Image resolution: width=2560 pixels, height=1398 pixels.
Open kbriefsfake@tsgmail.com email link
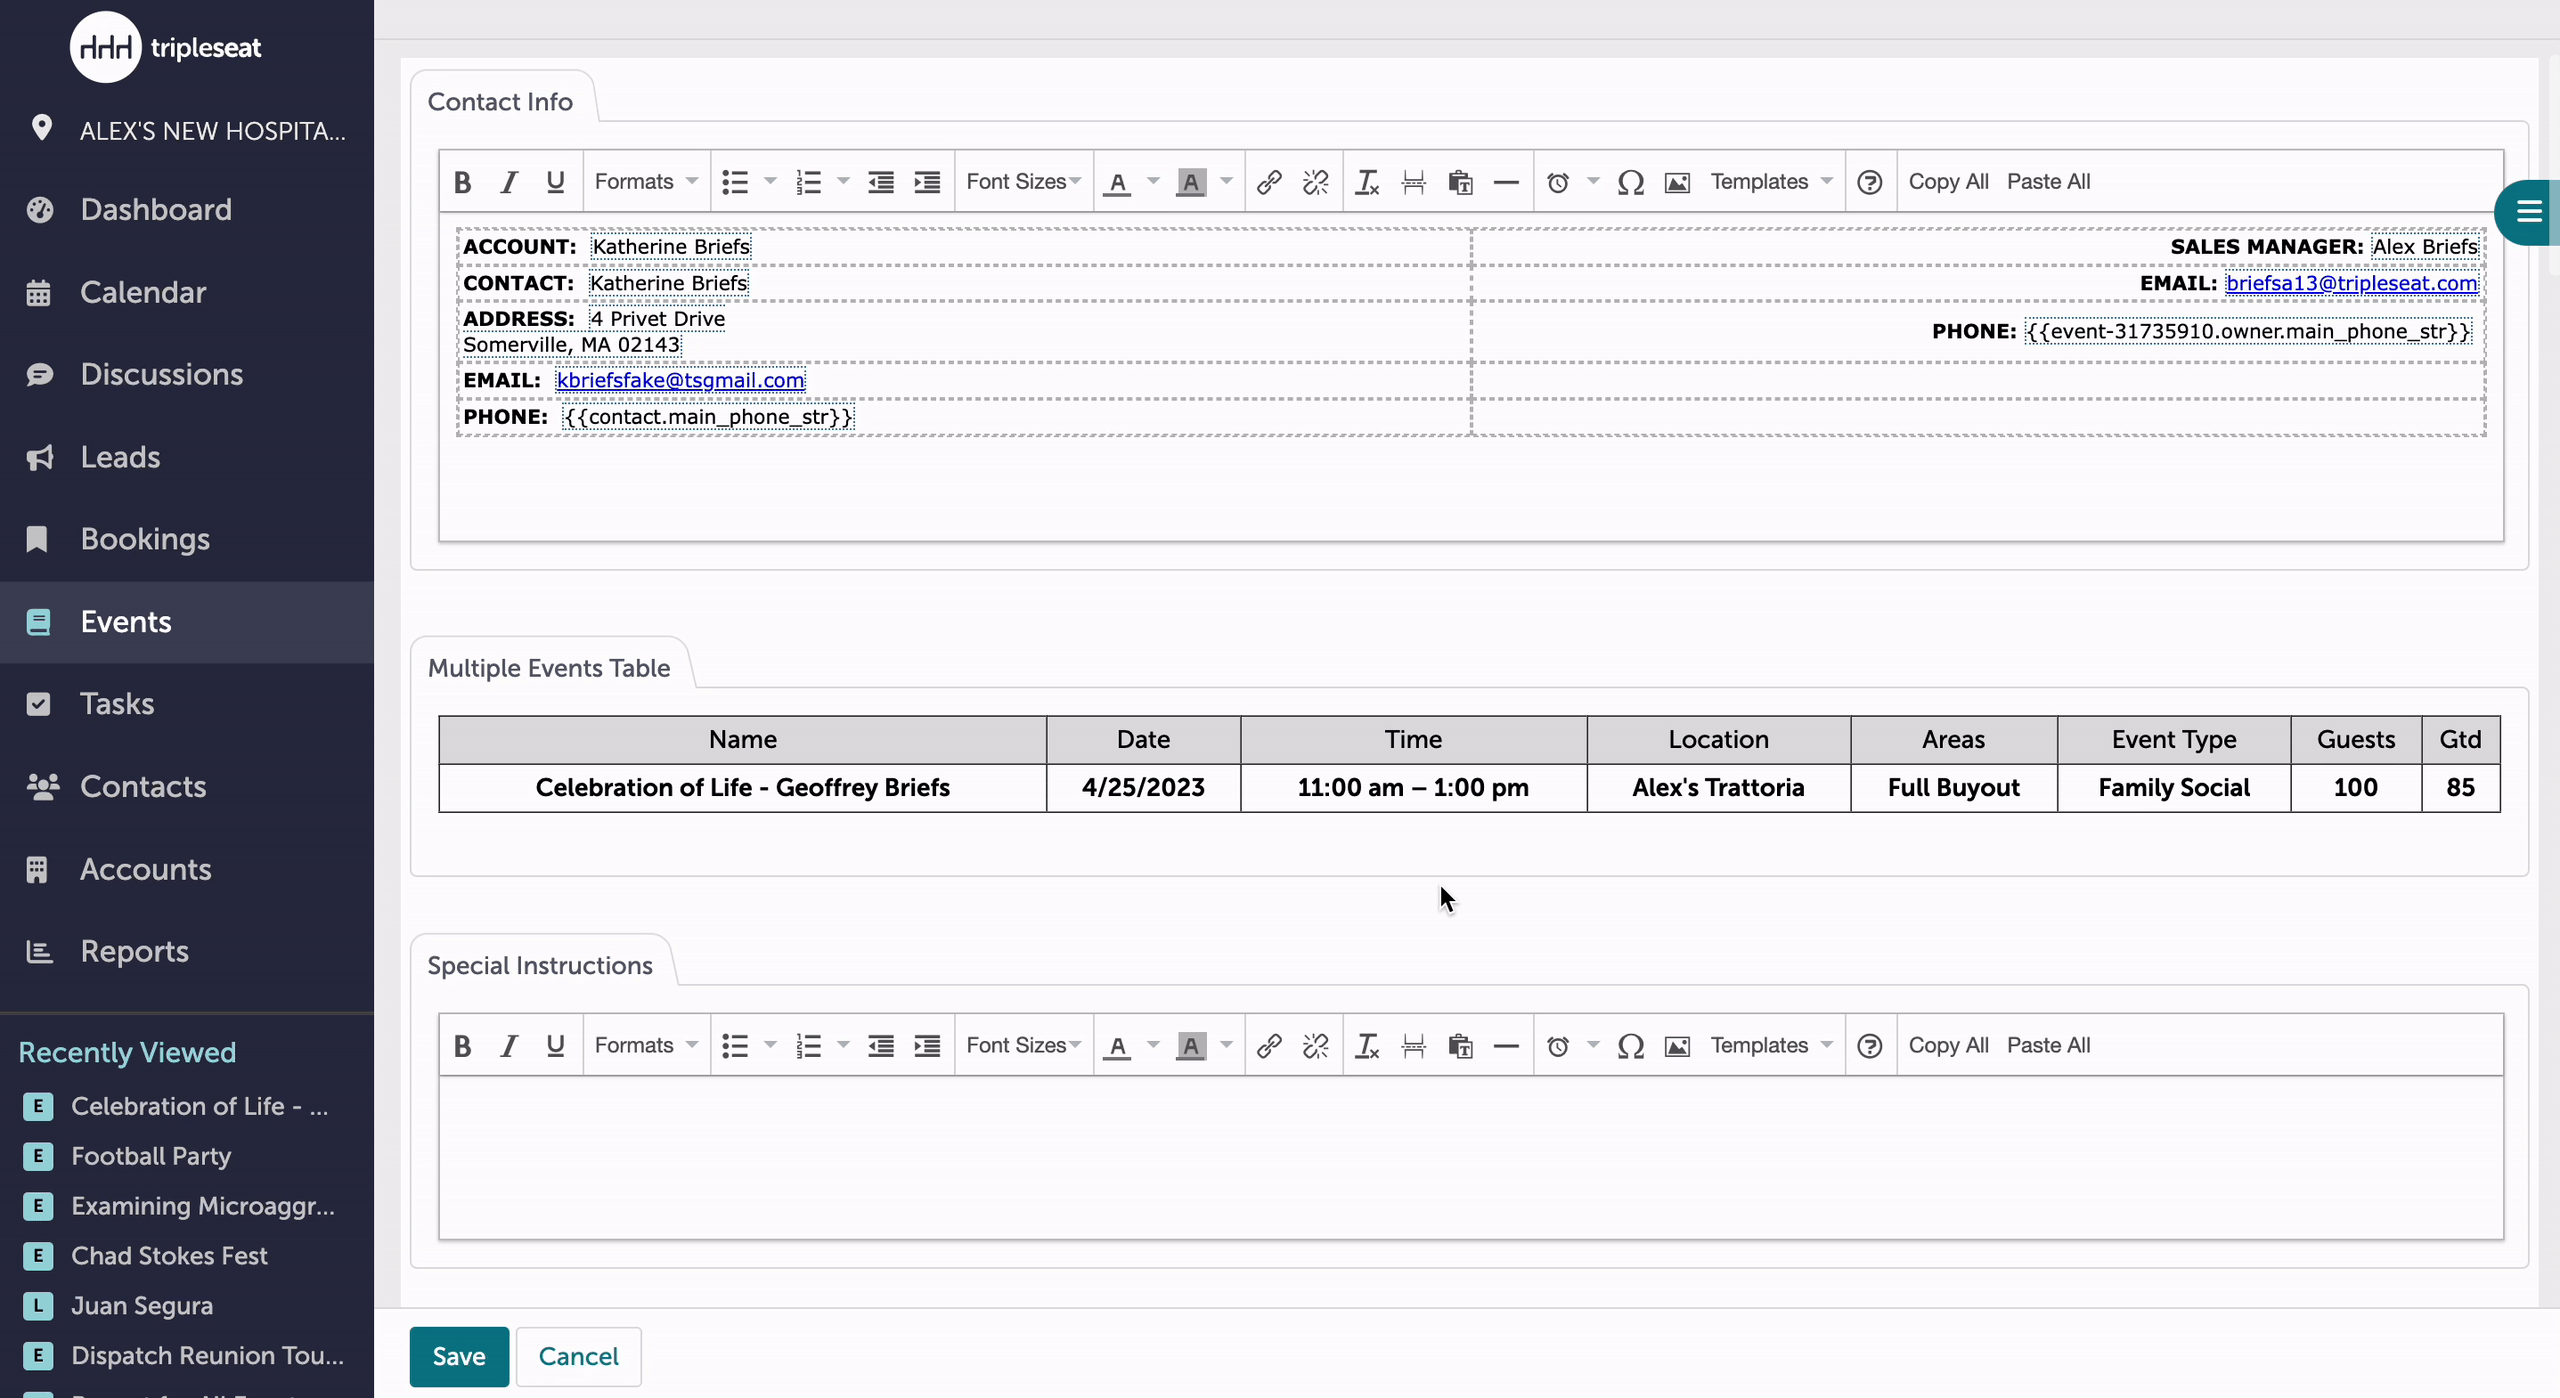[x=680, y=380]
